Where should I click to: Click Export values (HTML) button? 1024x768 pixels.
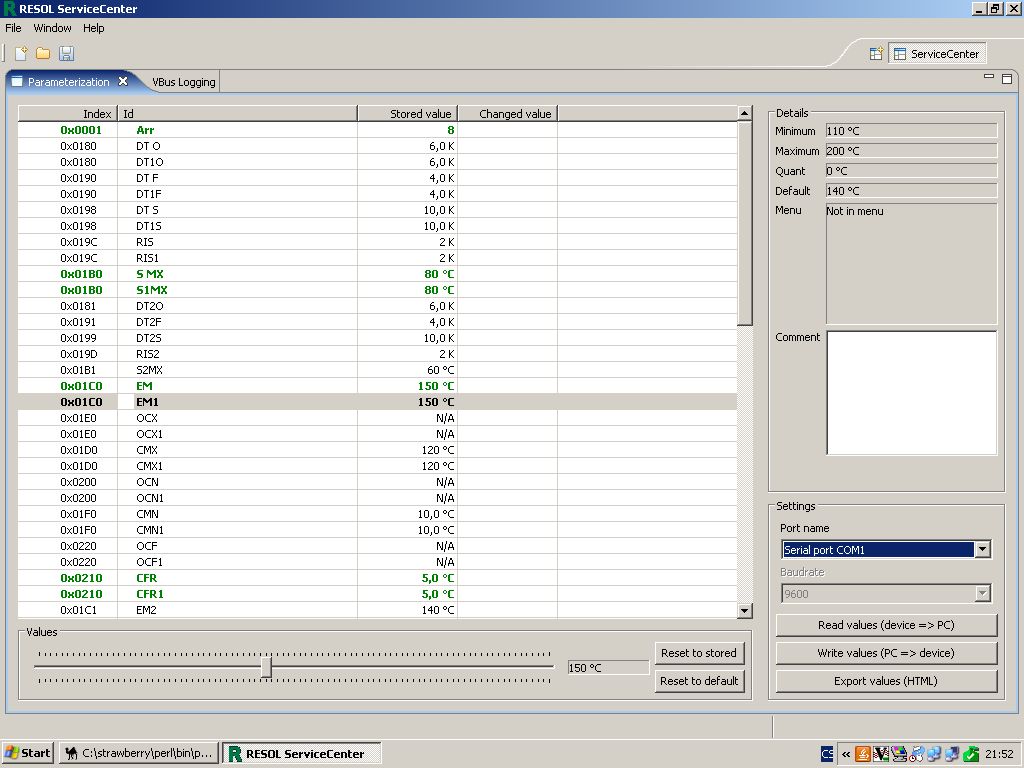[x=886, y=681]
